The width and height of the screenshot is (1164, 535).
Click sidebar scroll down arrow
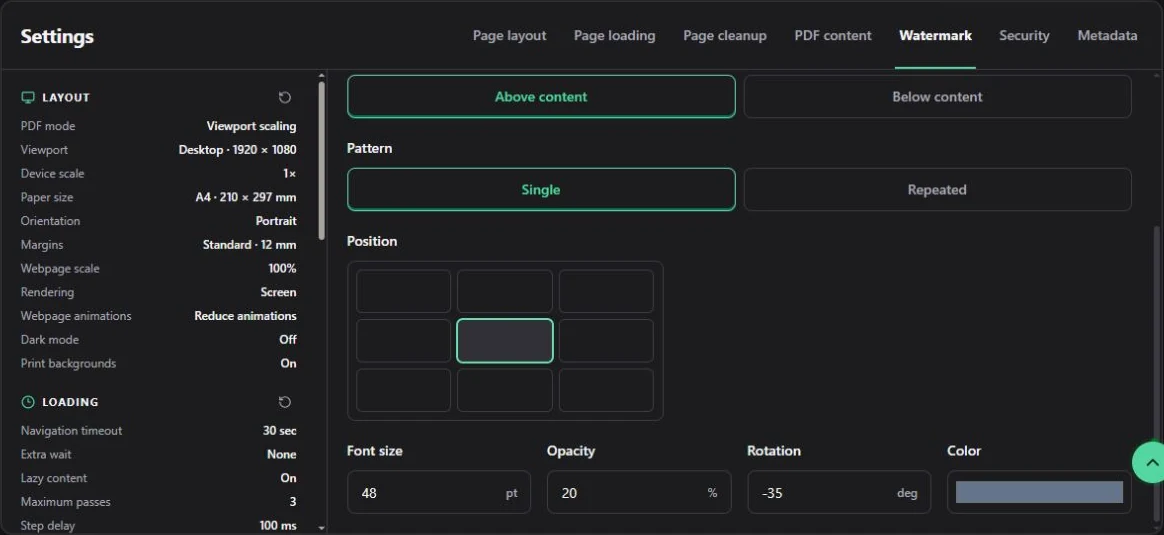pyautogui.click(x=321, y=528)
